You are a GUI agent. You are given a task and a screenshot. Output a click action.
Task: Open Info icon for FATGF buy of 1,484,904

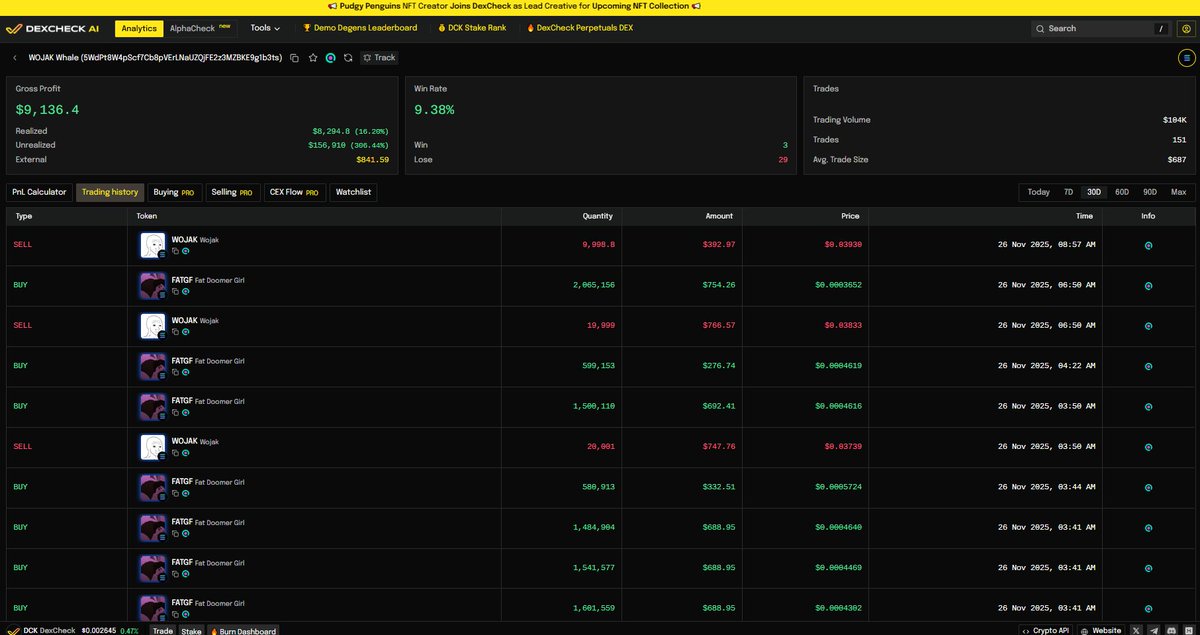click(1148, 527)
